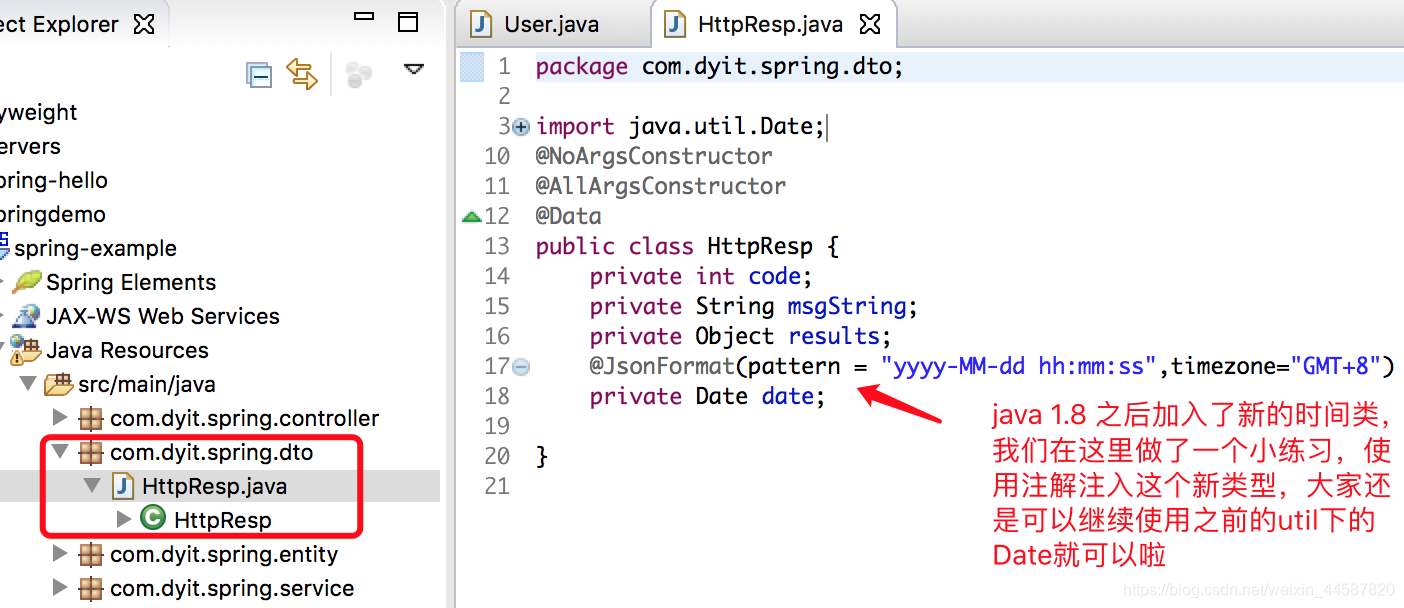This screenshot has height=608, width=1404.
Task: Click the closing brace on line 20
Action: [x=542, y=456]
